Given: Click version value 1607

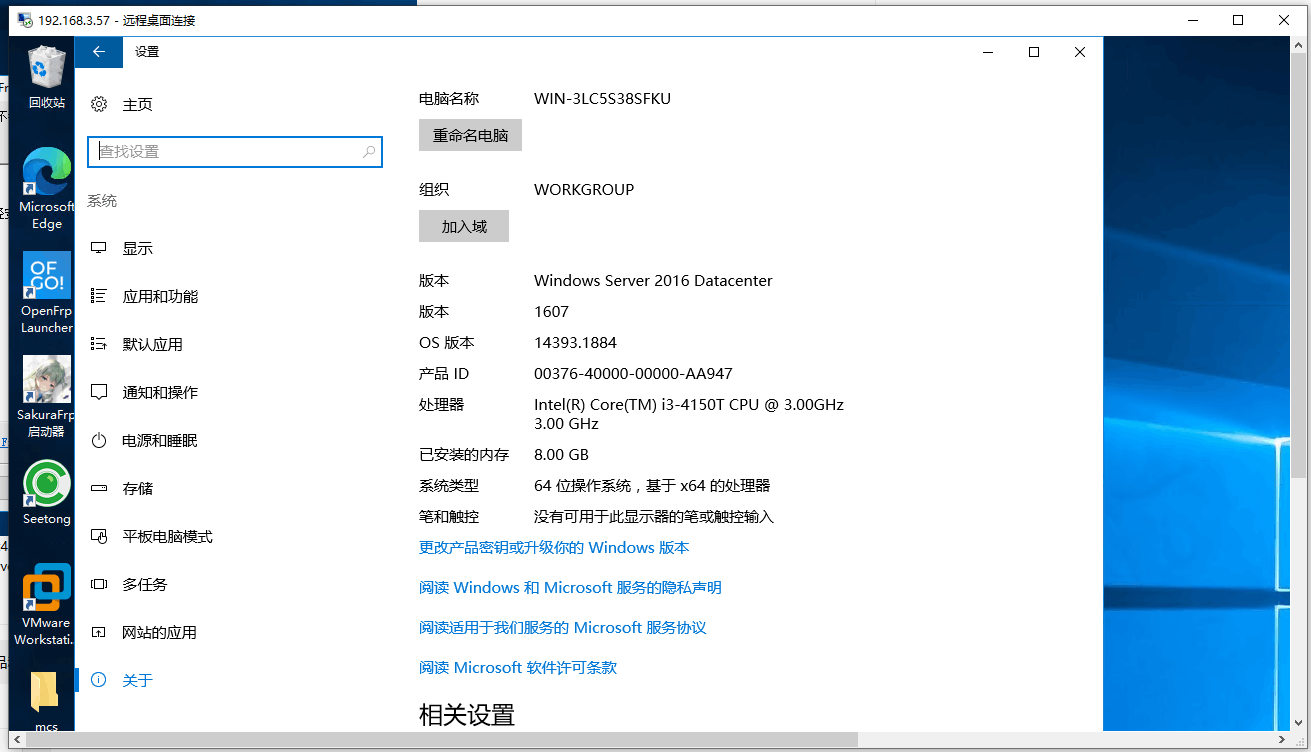Looking at the screenshot, I should pyautogui.click(x=551, y=311).
